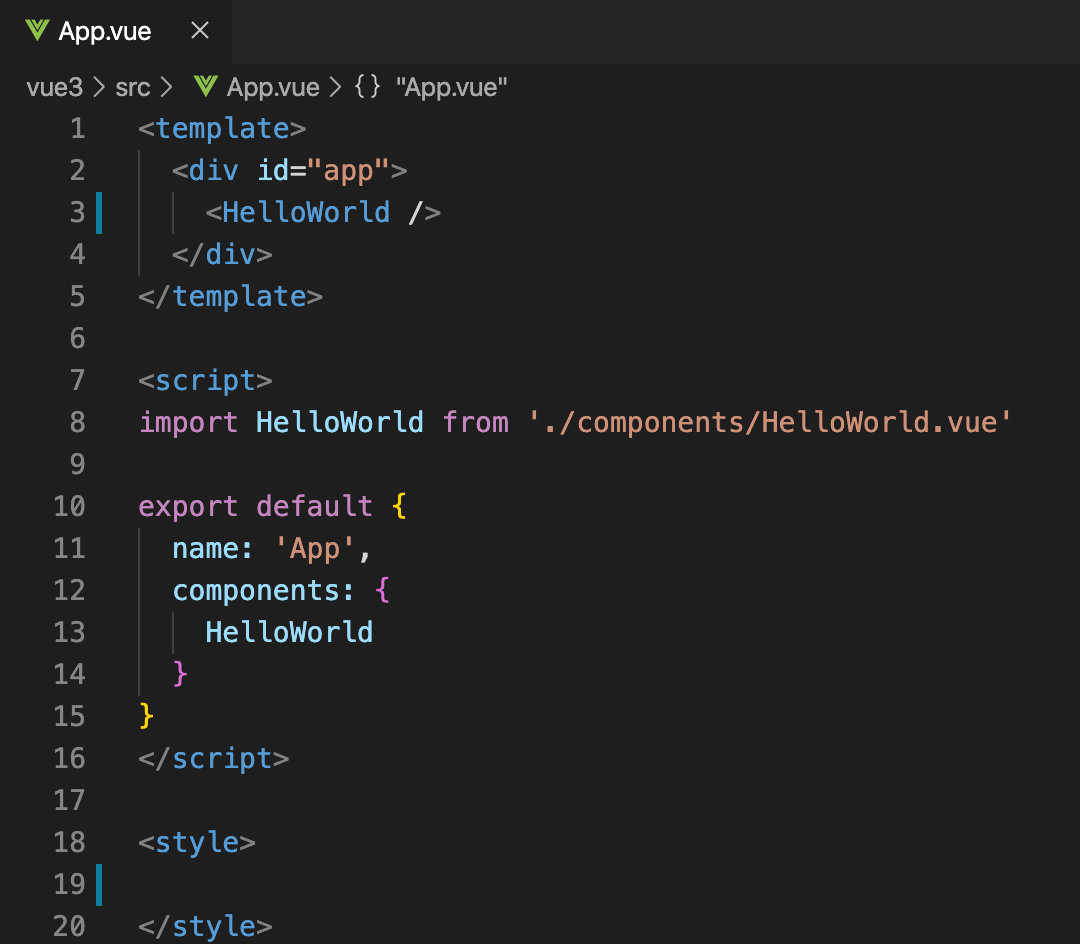
Task: Close the App.vue editor tab
Action: click(x=200, y=31)
